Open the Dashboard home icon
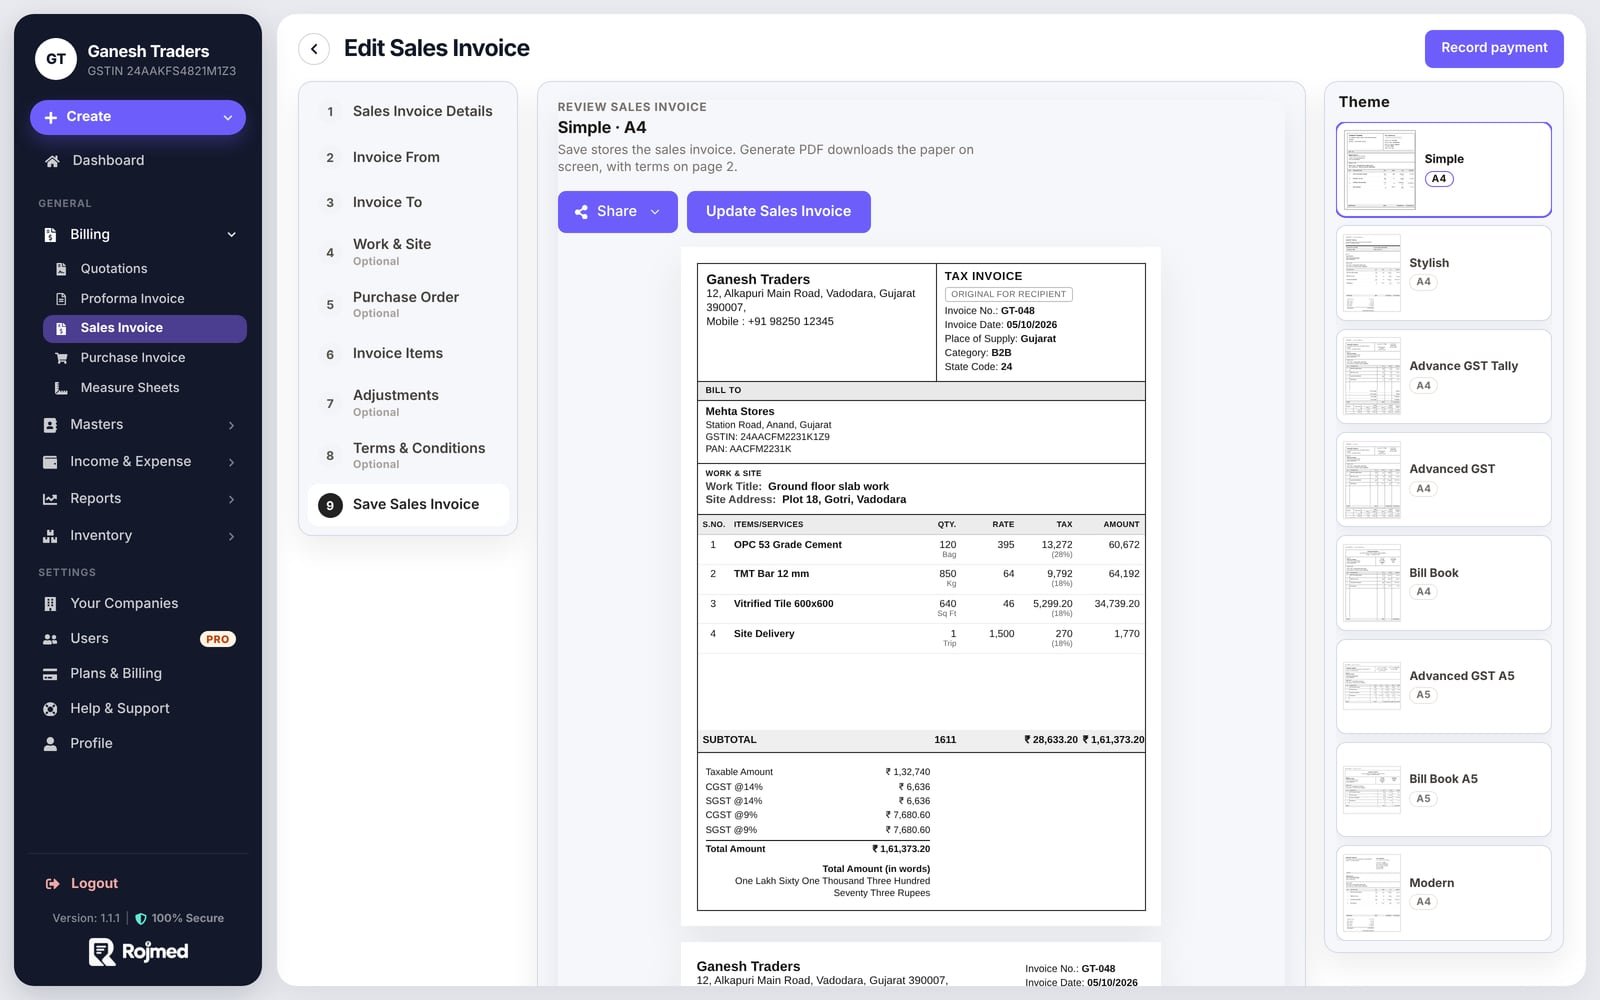The image size is (1600, 1000). point(52,161)
